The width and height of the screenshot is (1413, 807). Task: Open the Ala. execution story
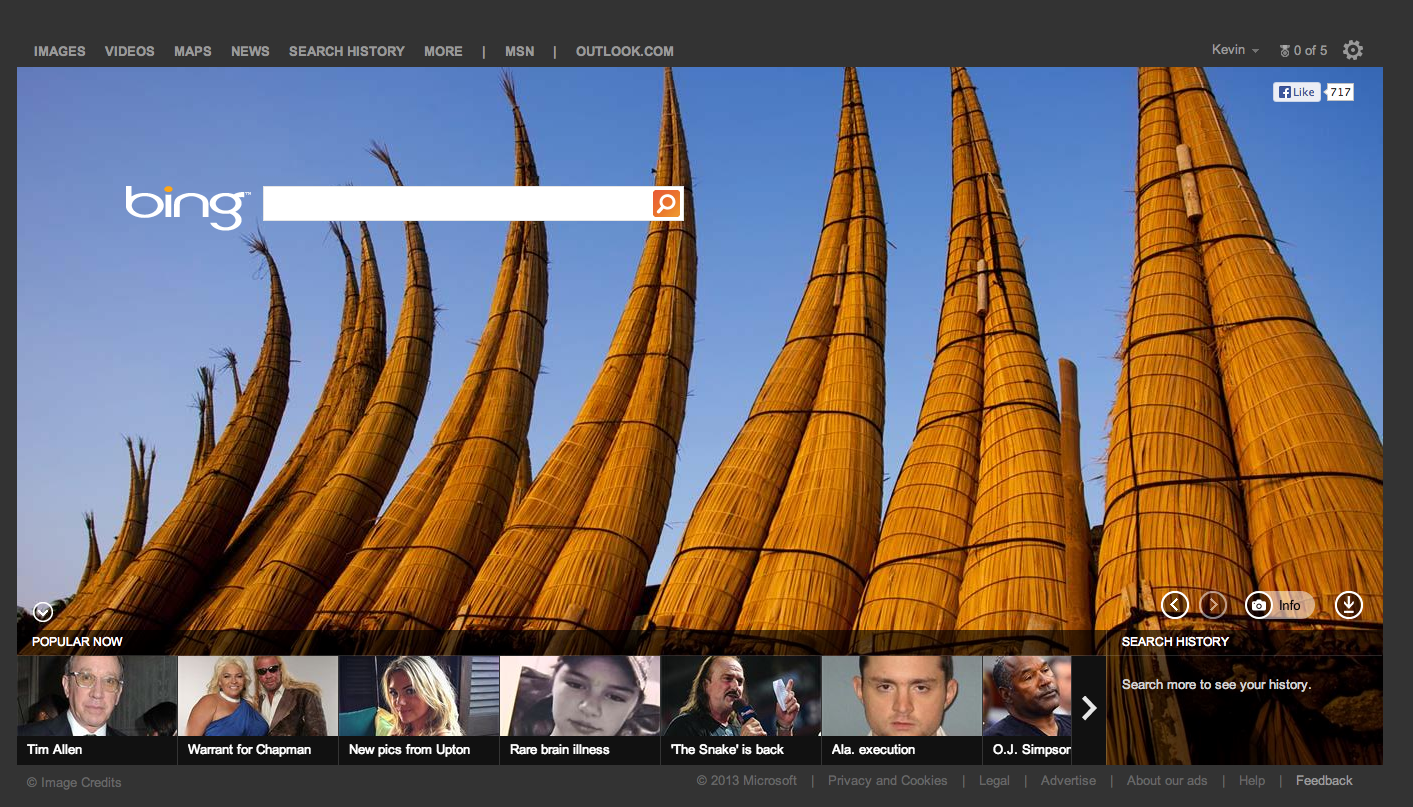(x=902, y=710)
